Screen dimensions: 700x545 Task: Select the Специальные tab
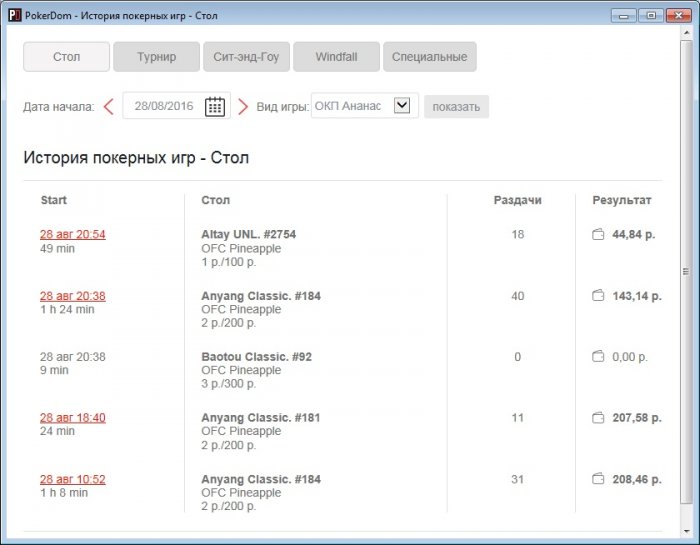[x=429, y=57]
